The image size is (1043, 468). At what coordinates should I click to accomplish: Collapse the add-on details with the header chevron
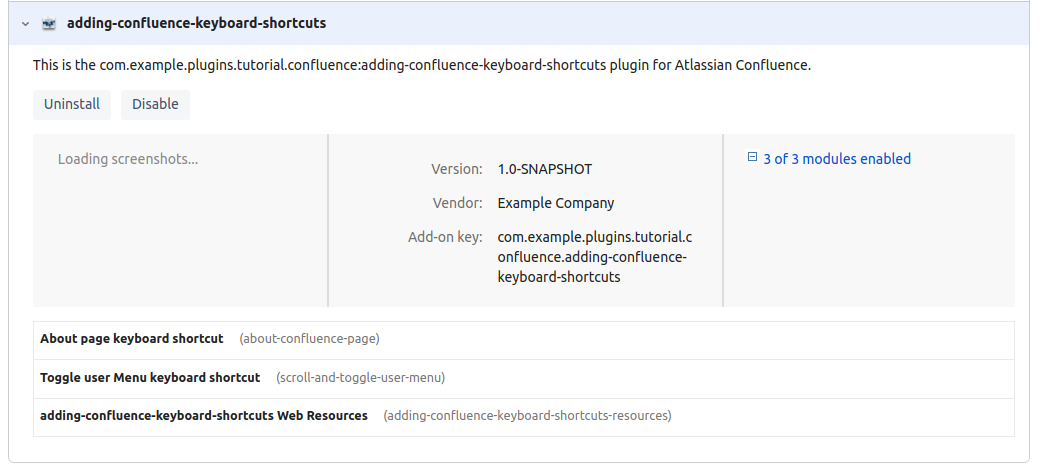click(x=26, y=23)
